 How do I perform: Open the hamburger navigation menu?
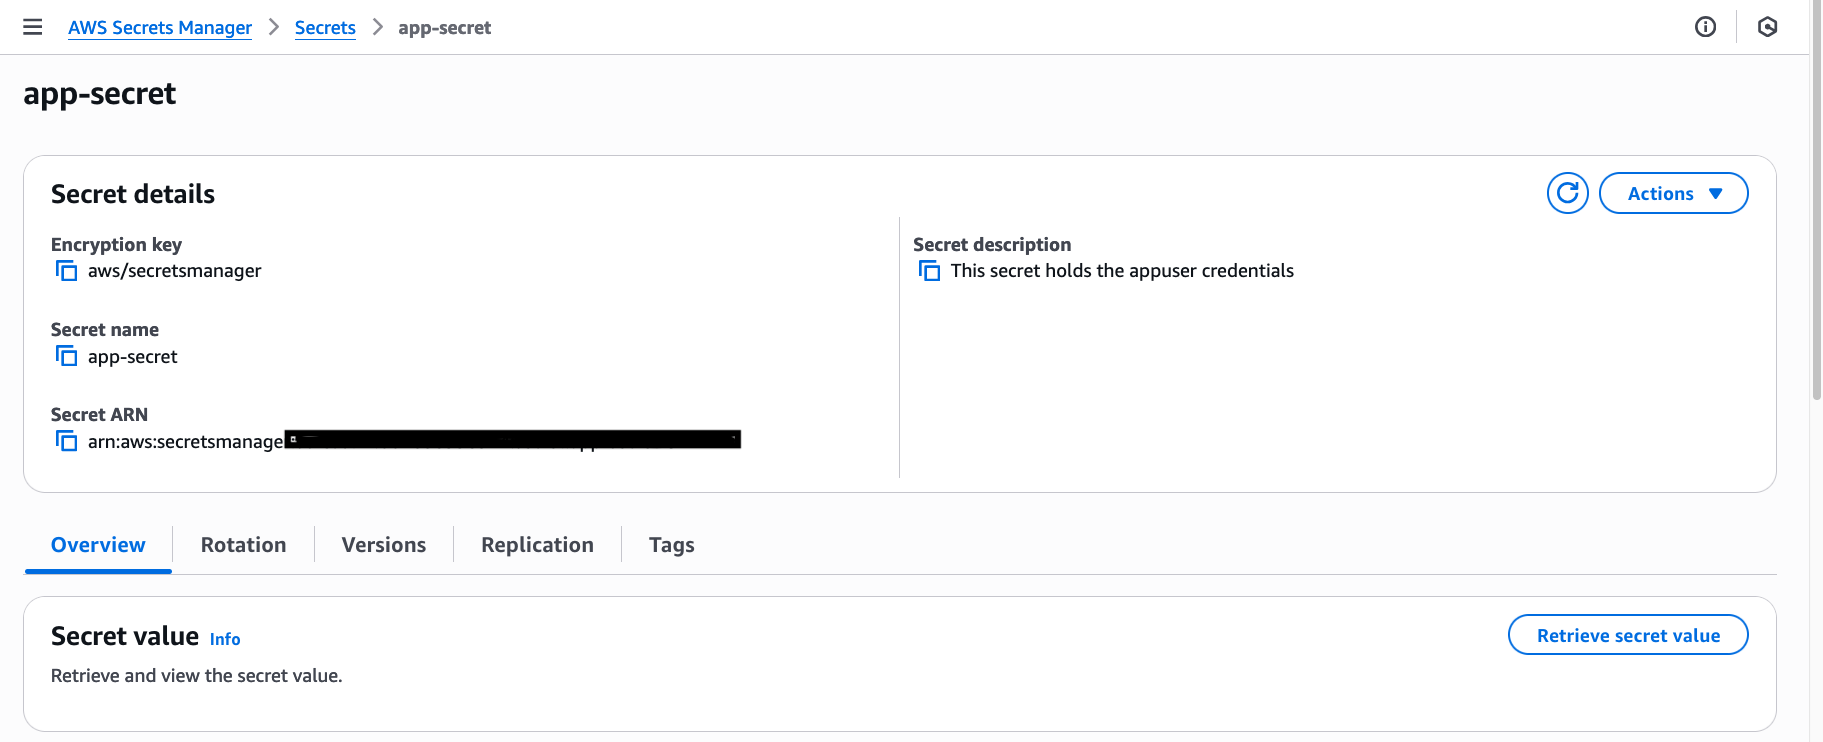tap(33, 27)
